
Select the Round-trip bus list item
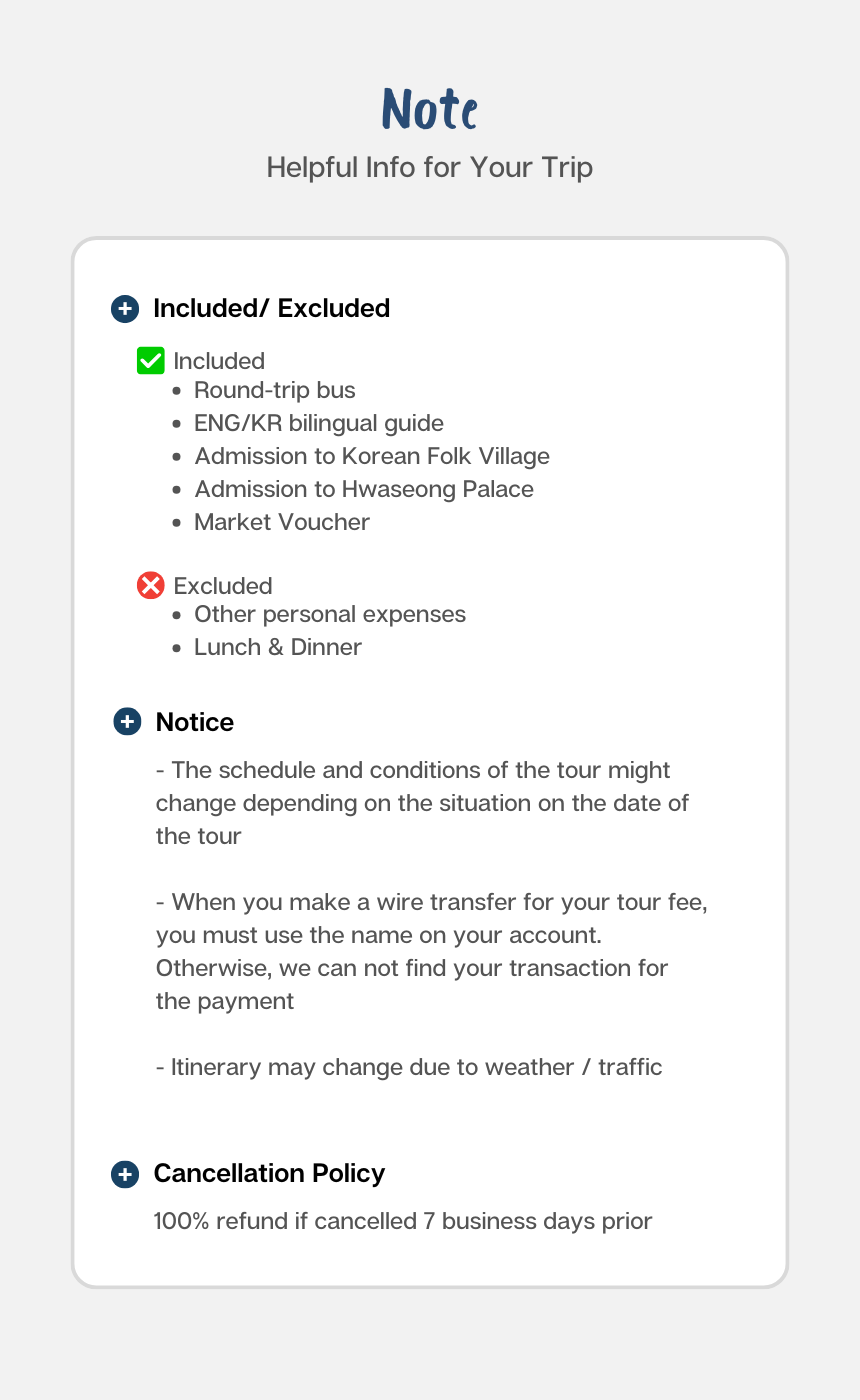[275, 390]
